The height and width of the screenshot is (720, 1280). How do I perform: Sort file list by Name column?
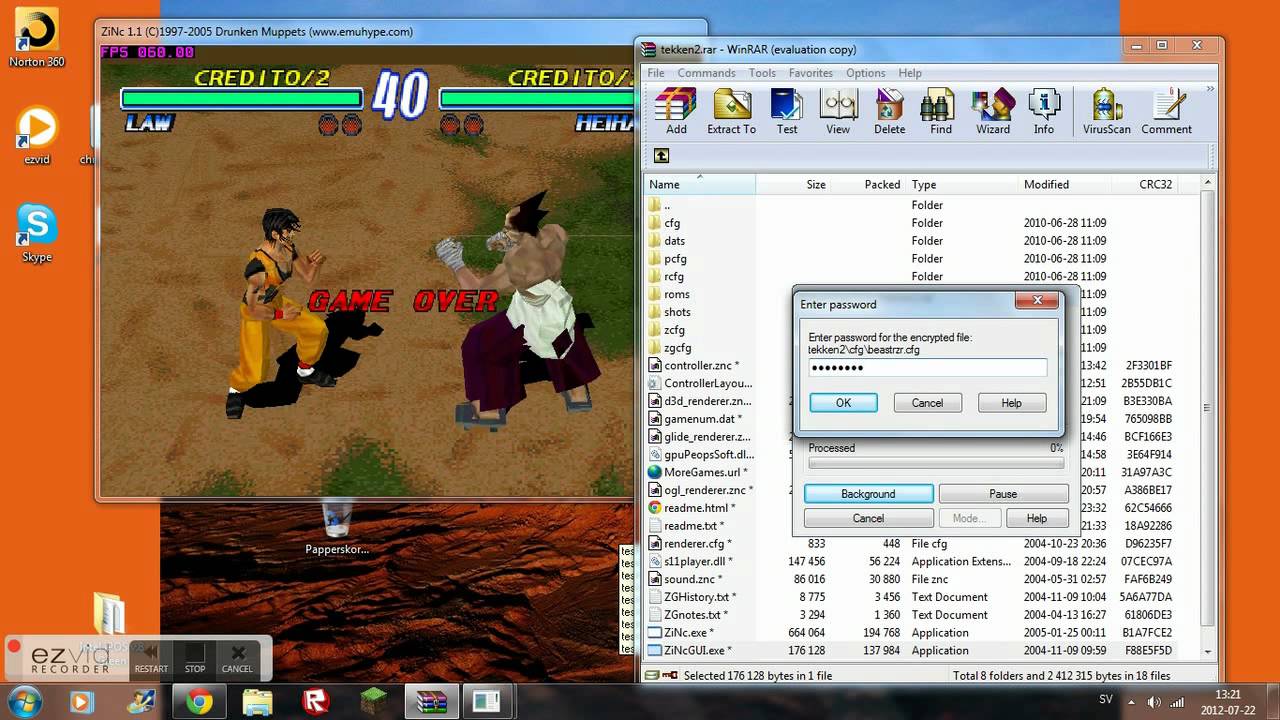(700, 184)
